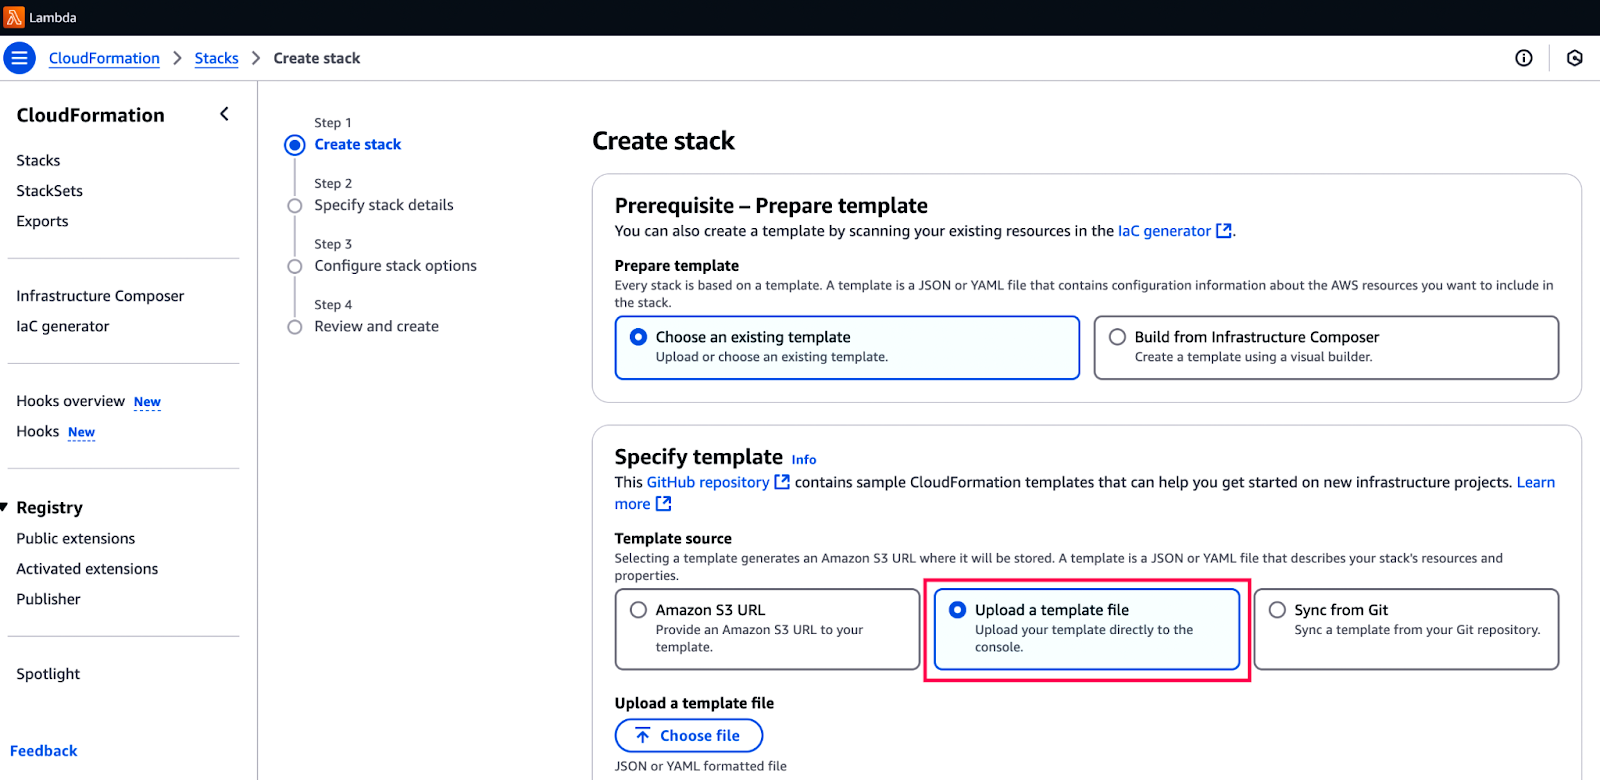Click the Create stack step 1 label
Screen dimensions: 1600x780
[x=358, y=144]
